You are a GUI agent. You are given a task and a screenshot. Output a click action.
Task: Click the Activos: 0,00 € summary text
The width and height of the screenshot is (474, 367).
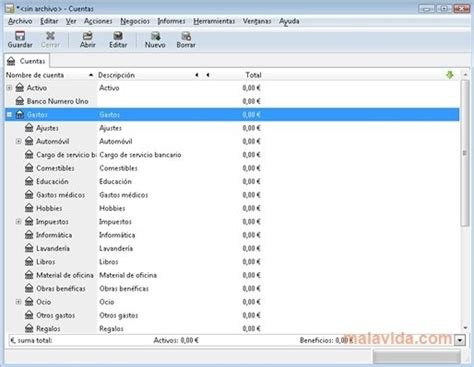pyautogui.click(x=176, y=340)
